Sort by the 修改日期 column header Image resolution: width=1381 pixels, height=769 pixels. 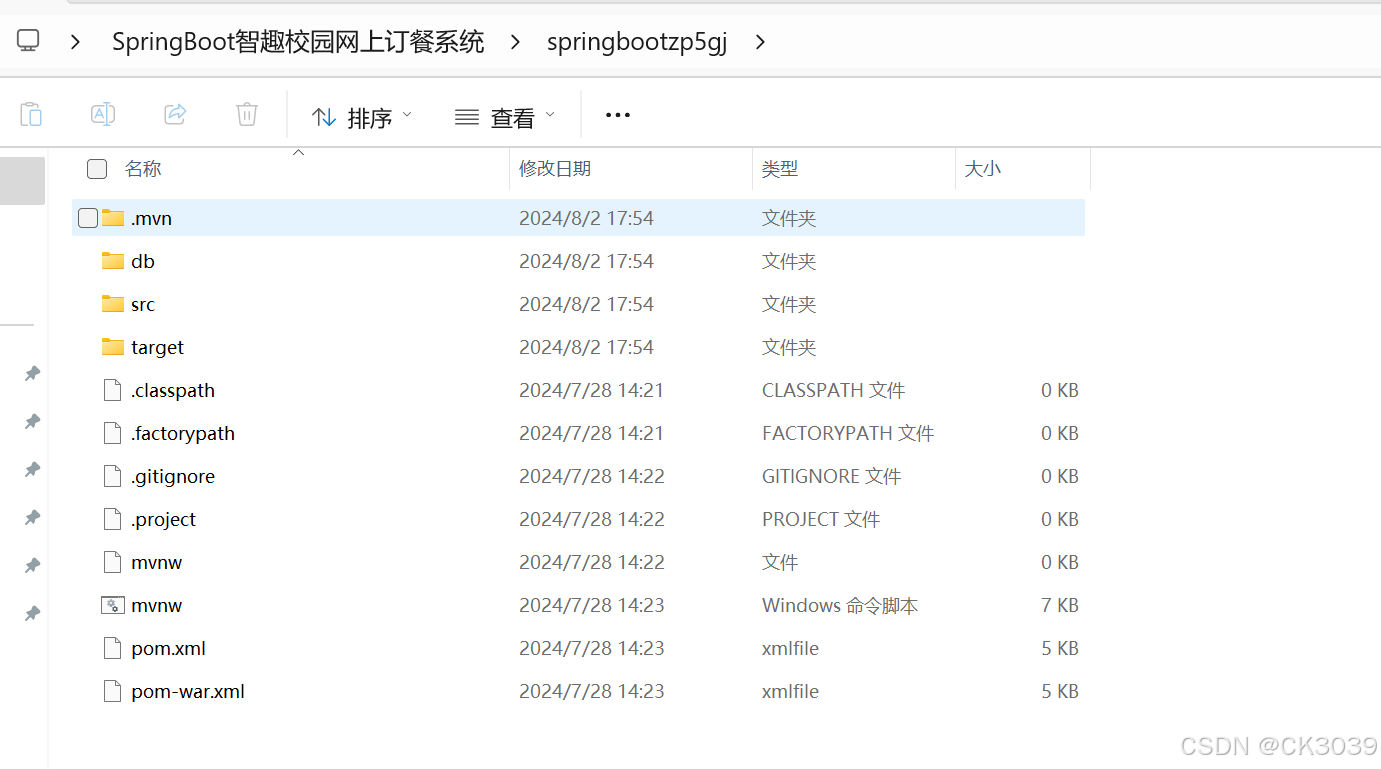pyautogui.click(x=555, y=169)
